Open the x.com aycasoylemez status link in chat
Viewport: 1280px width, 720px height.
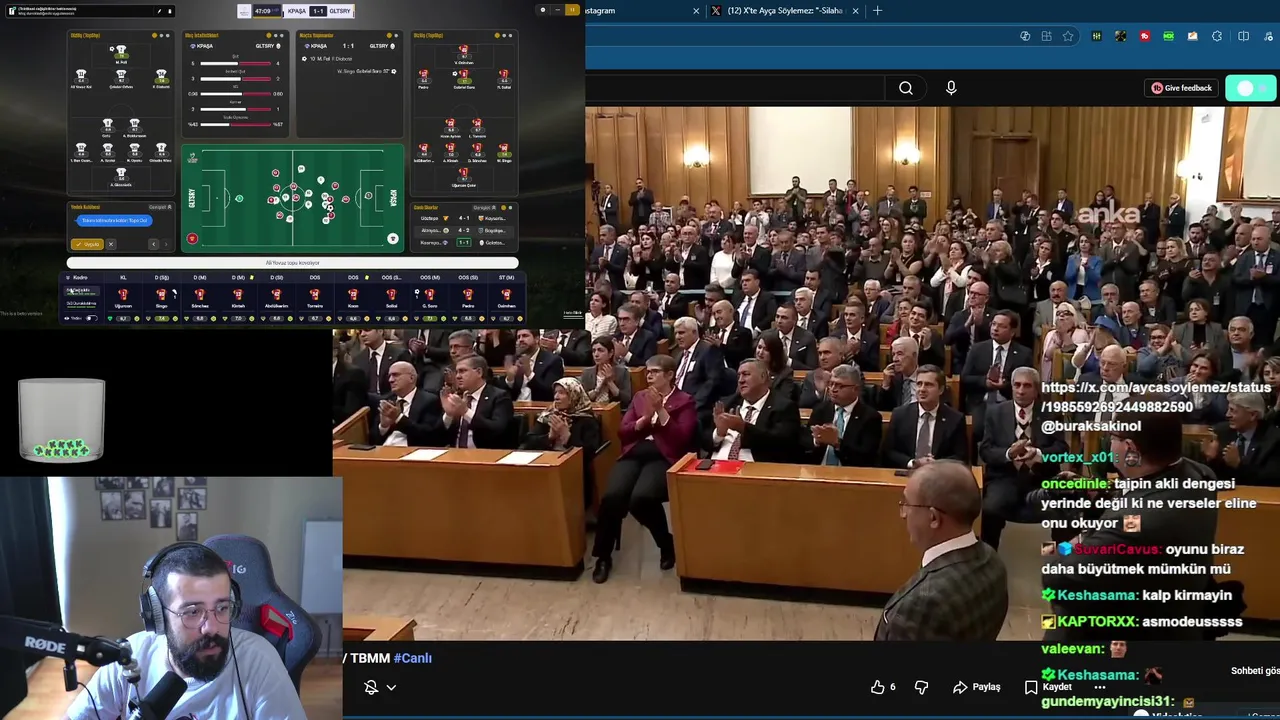[1155, 397]
